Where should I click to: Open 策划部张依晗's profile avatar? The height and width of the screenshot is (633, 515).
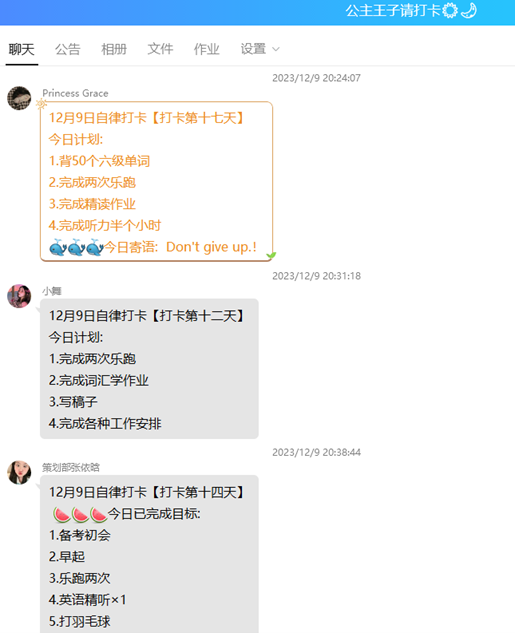click(x=19, y=472)
